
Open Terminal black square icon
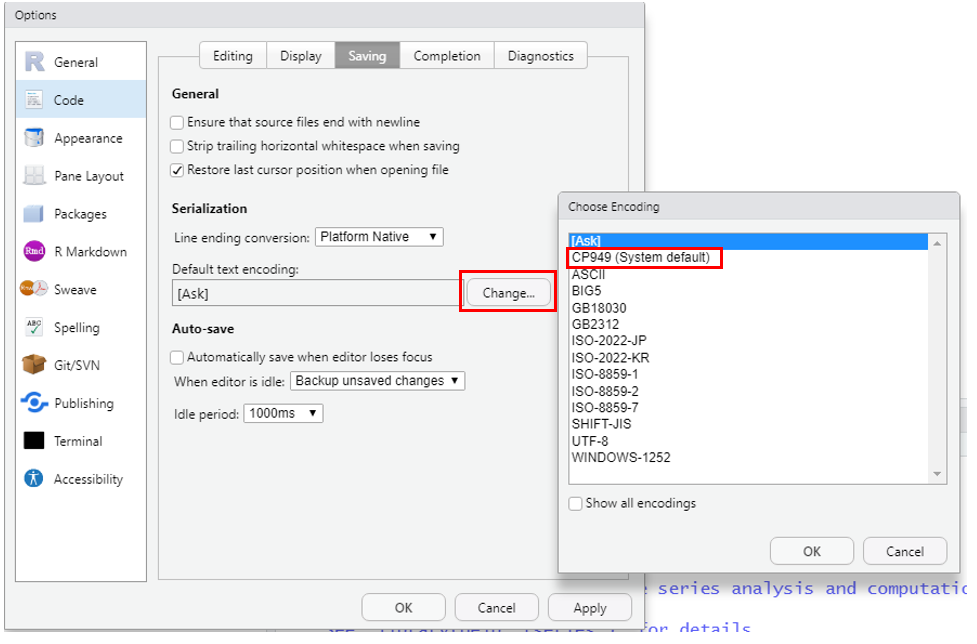point(34,440)
